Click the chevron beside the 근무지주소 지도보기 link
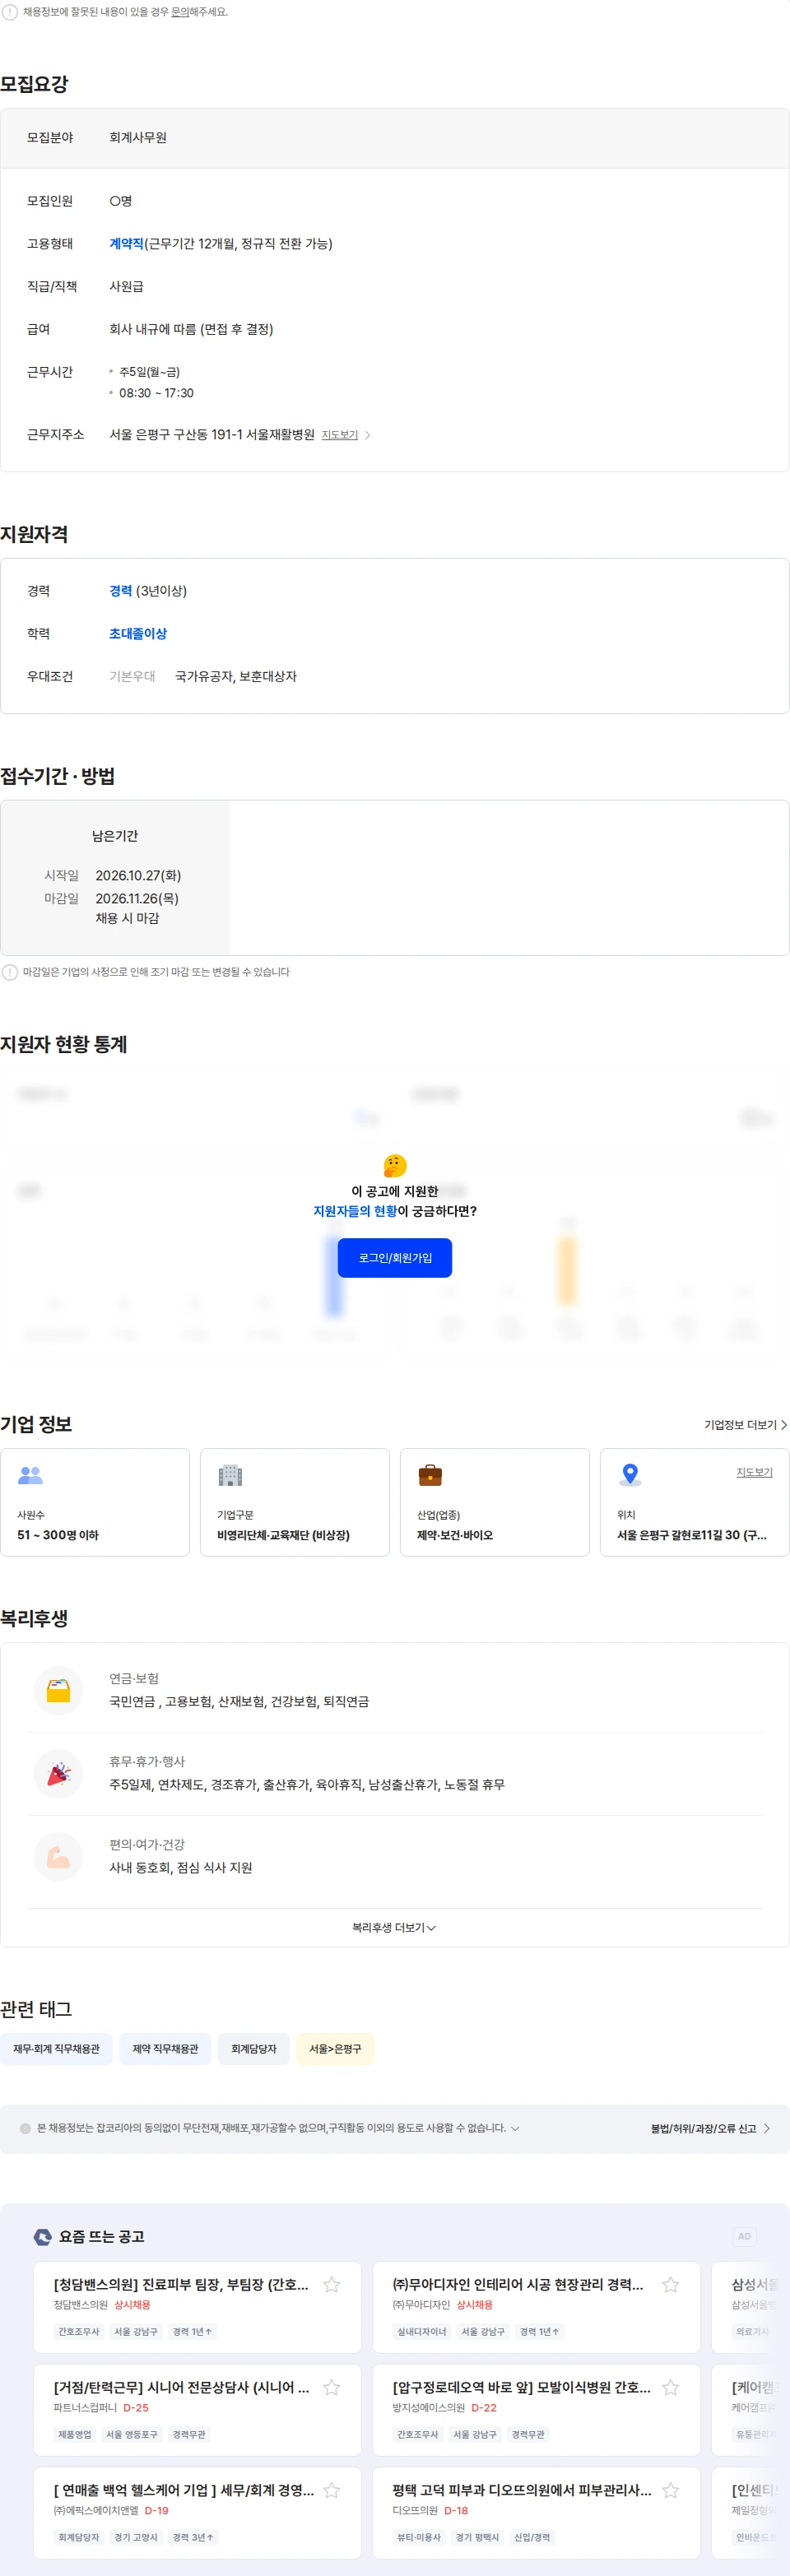 (368, 435)
